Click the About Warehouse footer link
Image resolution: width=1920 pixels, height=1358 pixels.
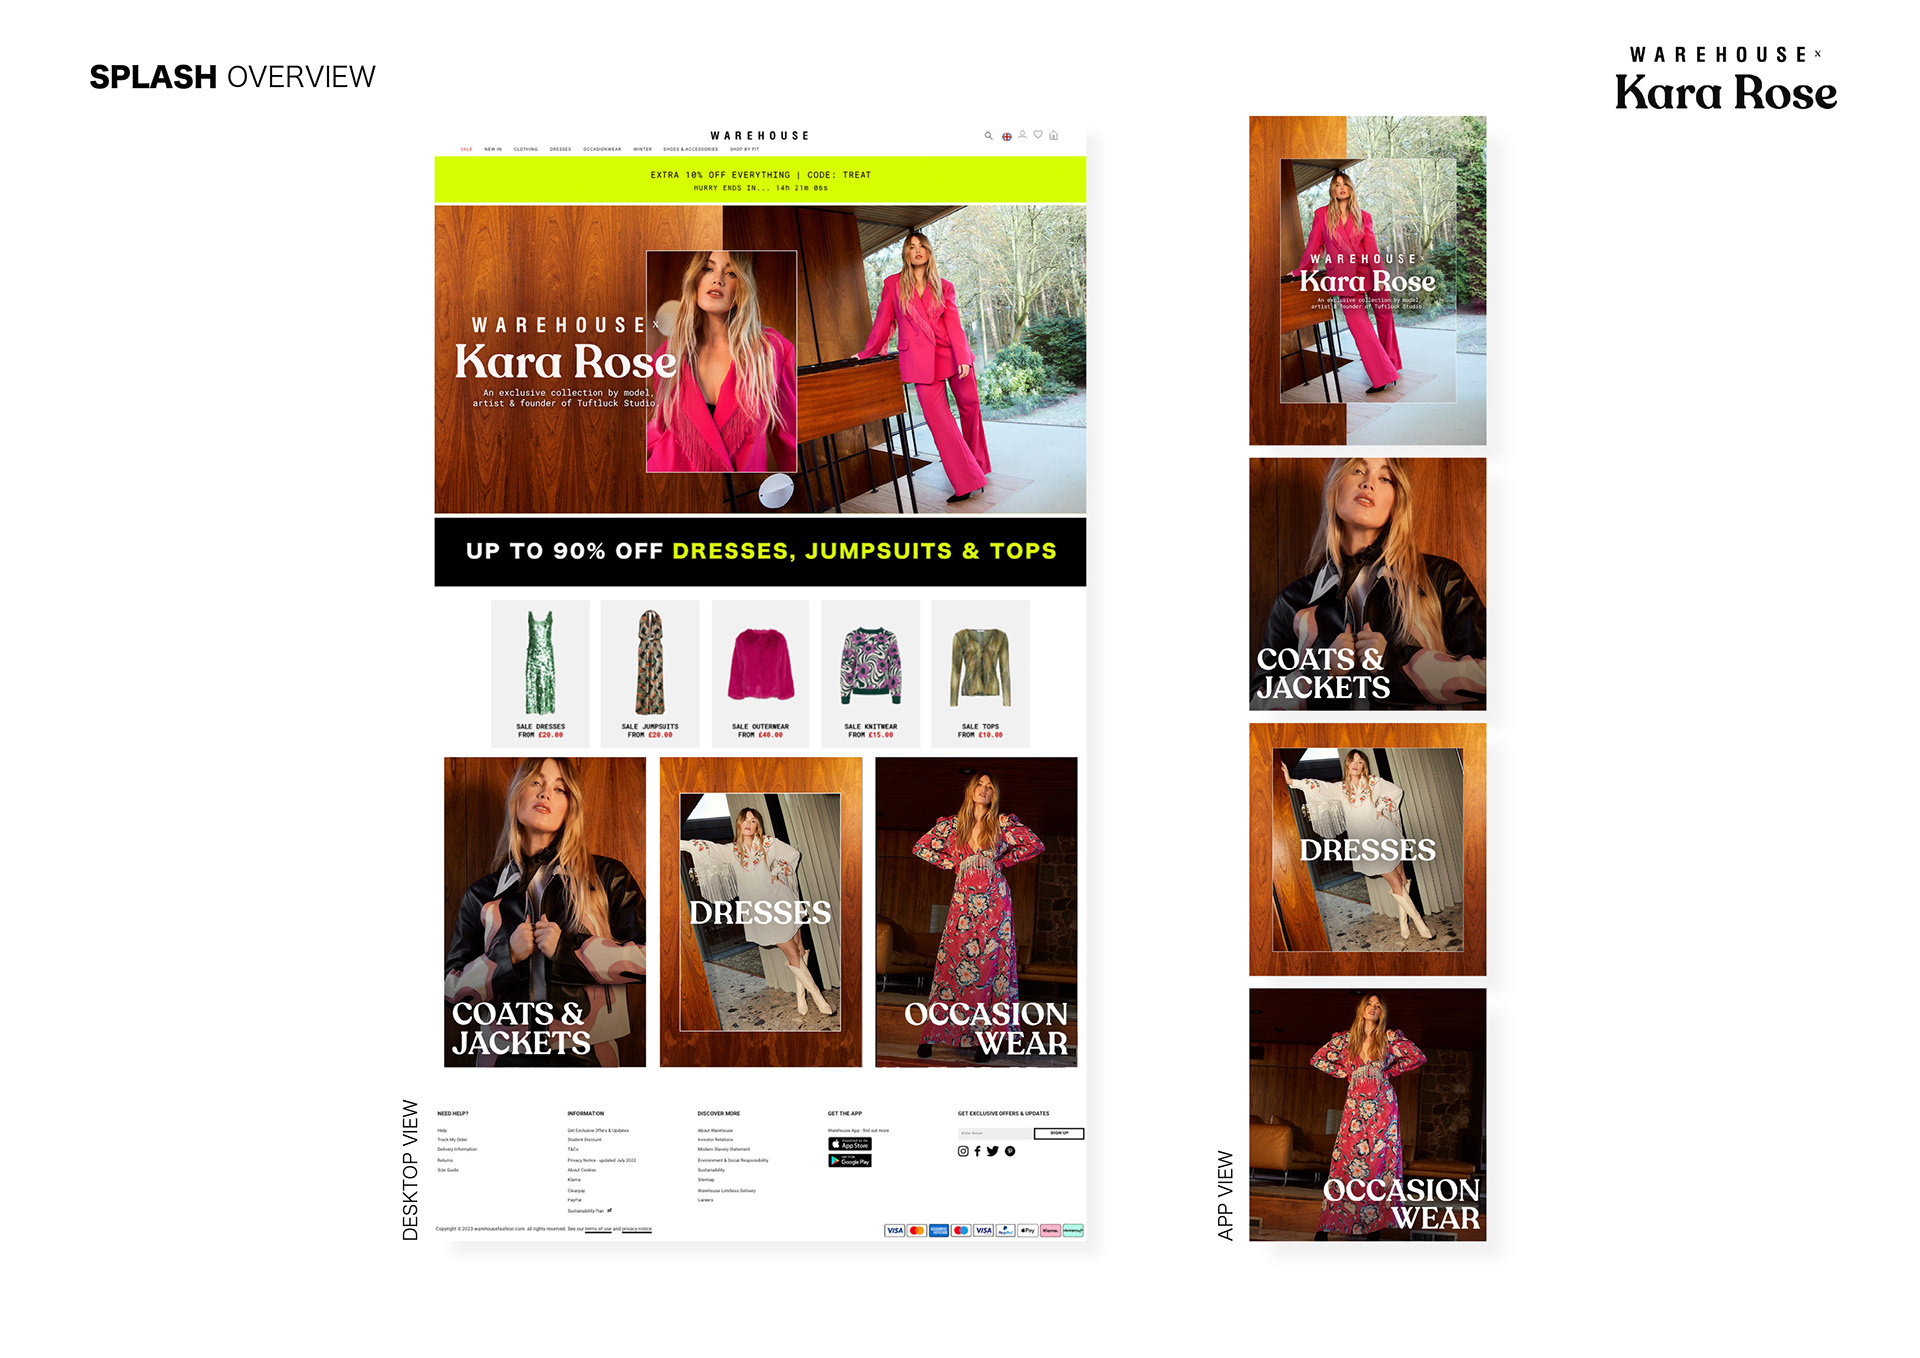click(715, 1130)
